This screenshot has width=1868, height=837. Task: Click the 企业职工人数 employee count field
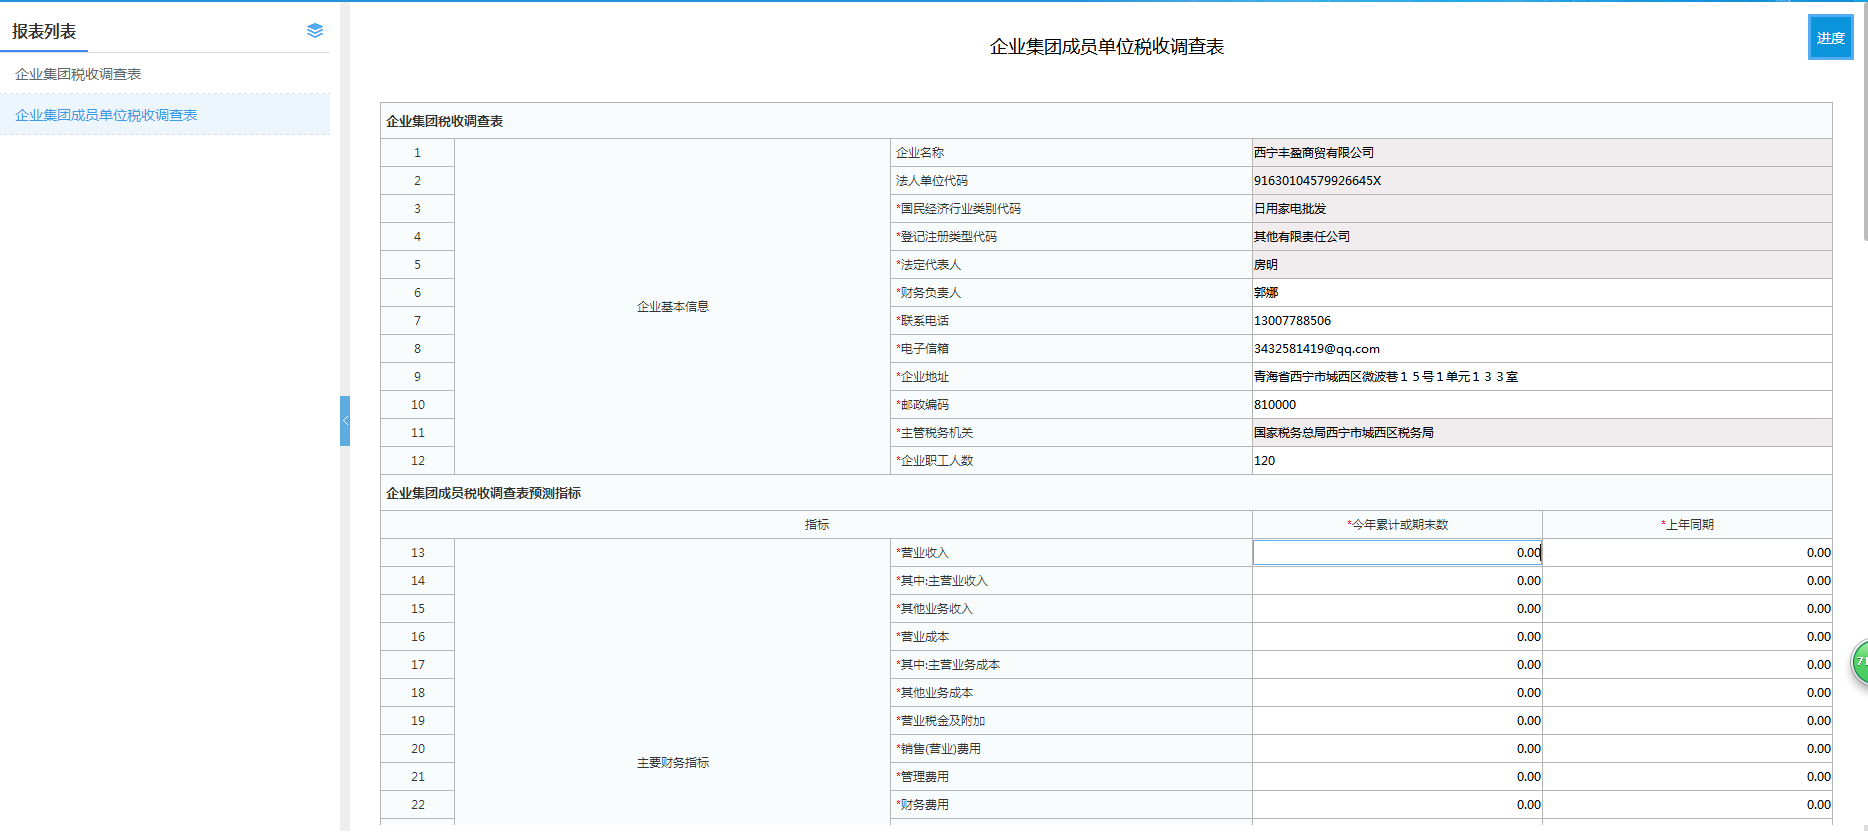(x=1540, y=461)
